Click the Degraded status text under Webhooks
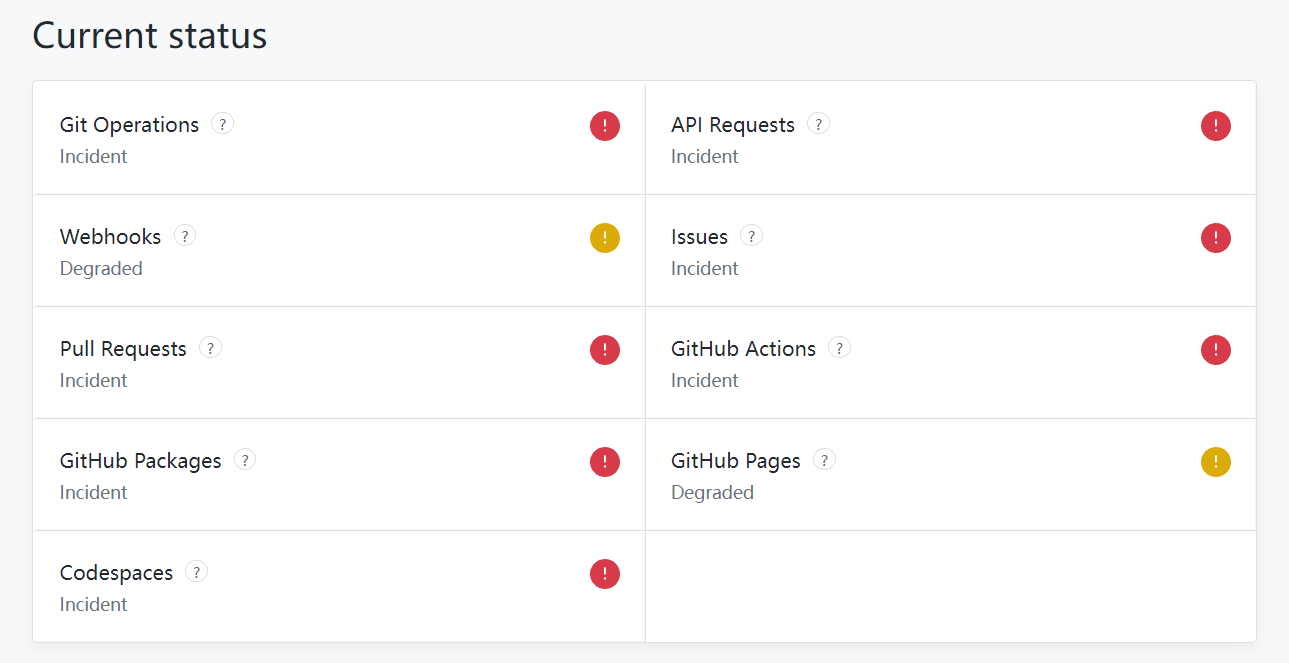 pyautogui.click(x=101, y=269)
